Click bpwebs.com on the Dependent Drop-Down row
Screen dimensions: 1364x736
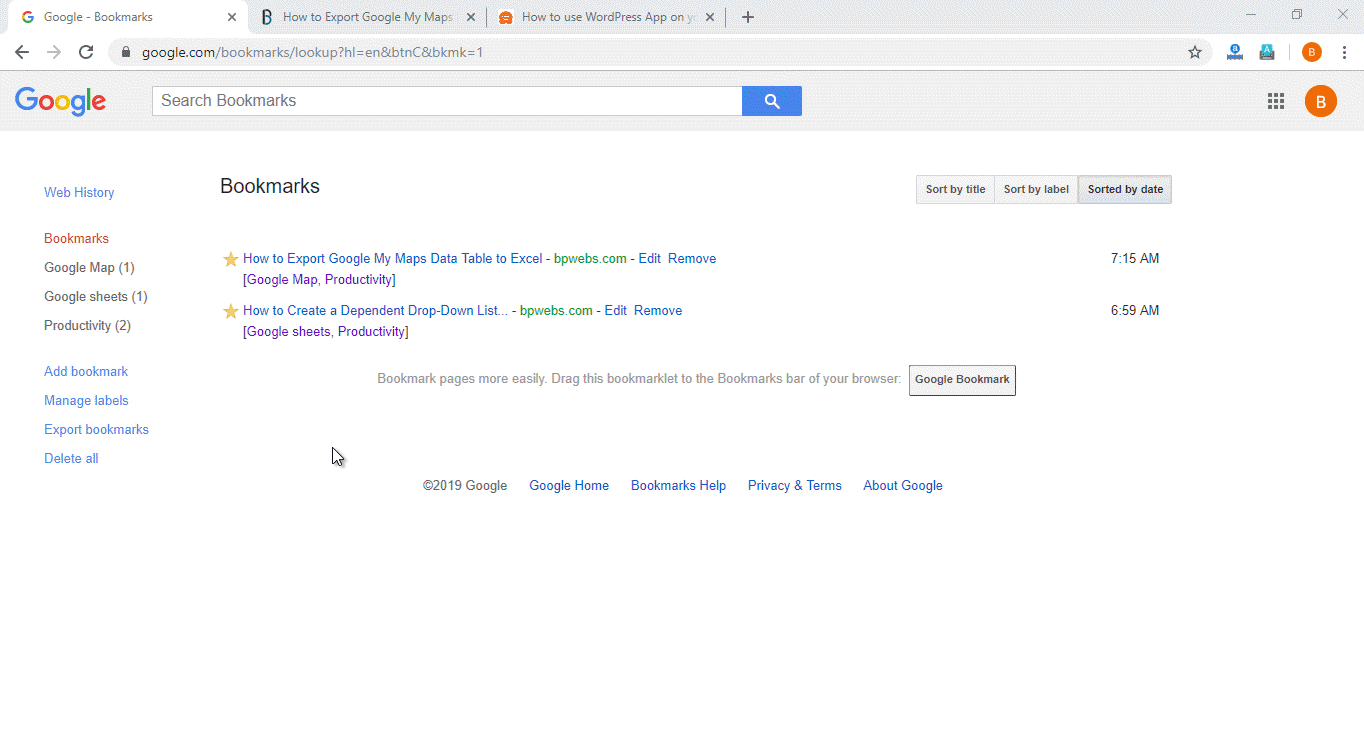point(556,311)
